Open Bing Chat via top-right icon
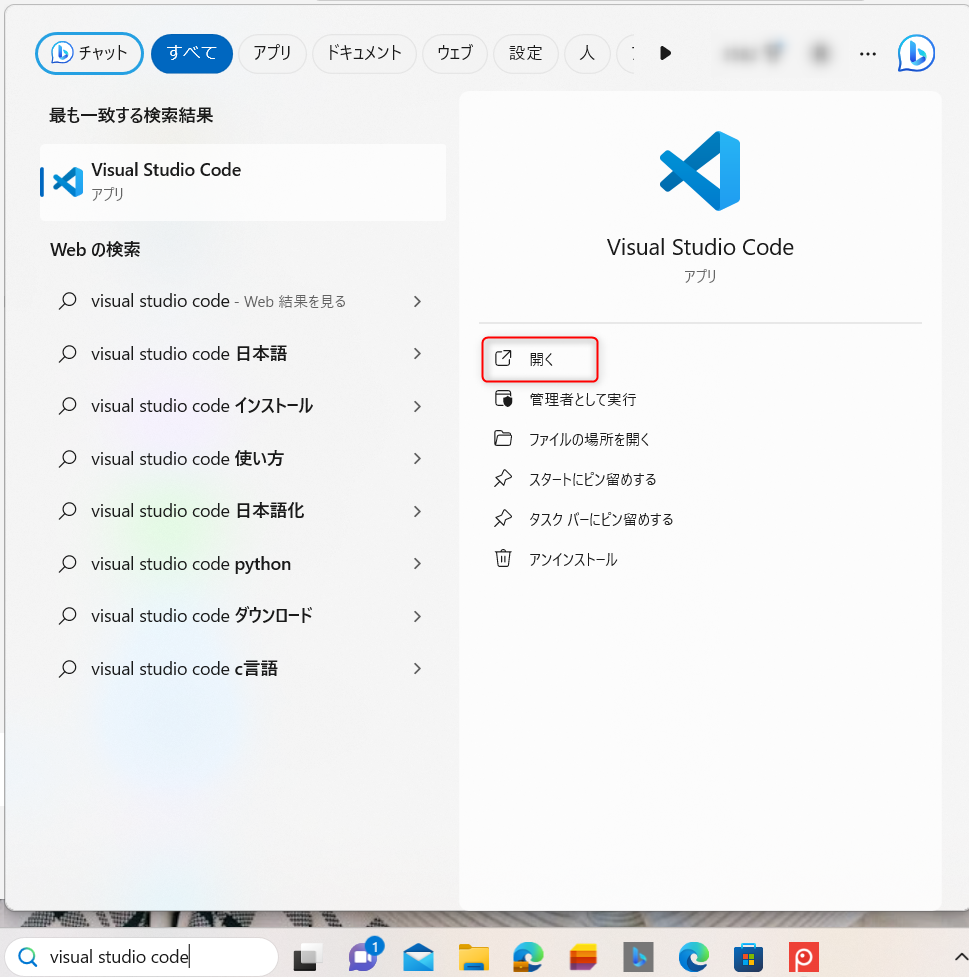The image size is (969, 977). point(916,54)
